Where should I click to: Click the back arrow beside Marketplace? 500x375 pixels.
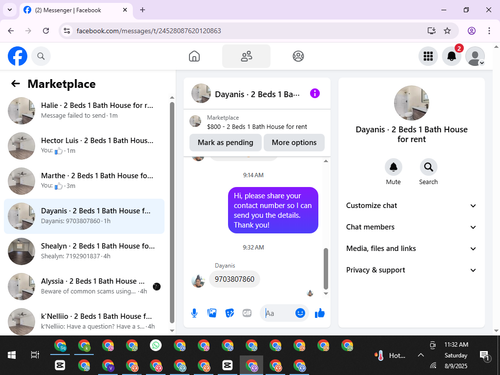[16, 84]
